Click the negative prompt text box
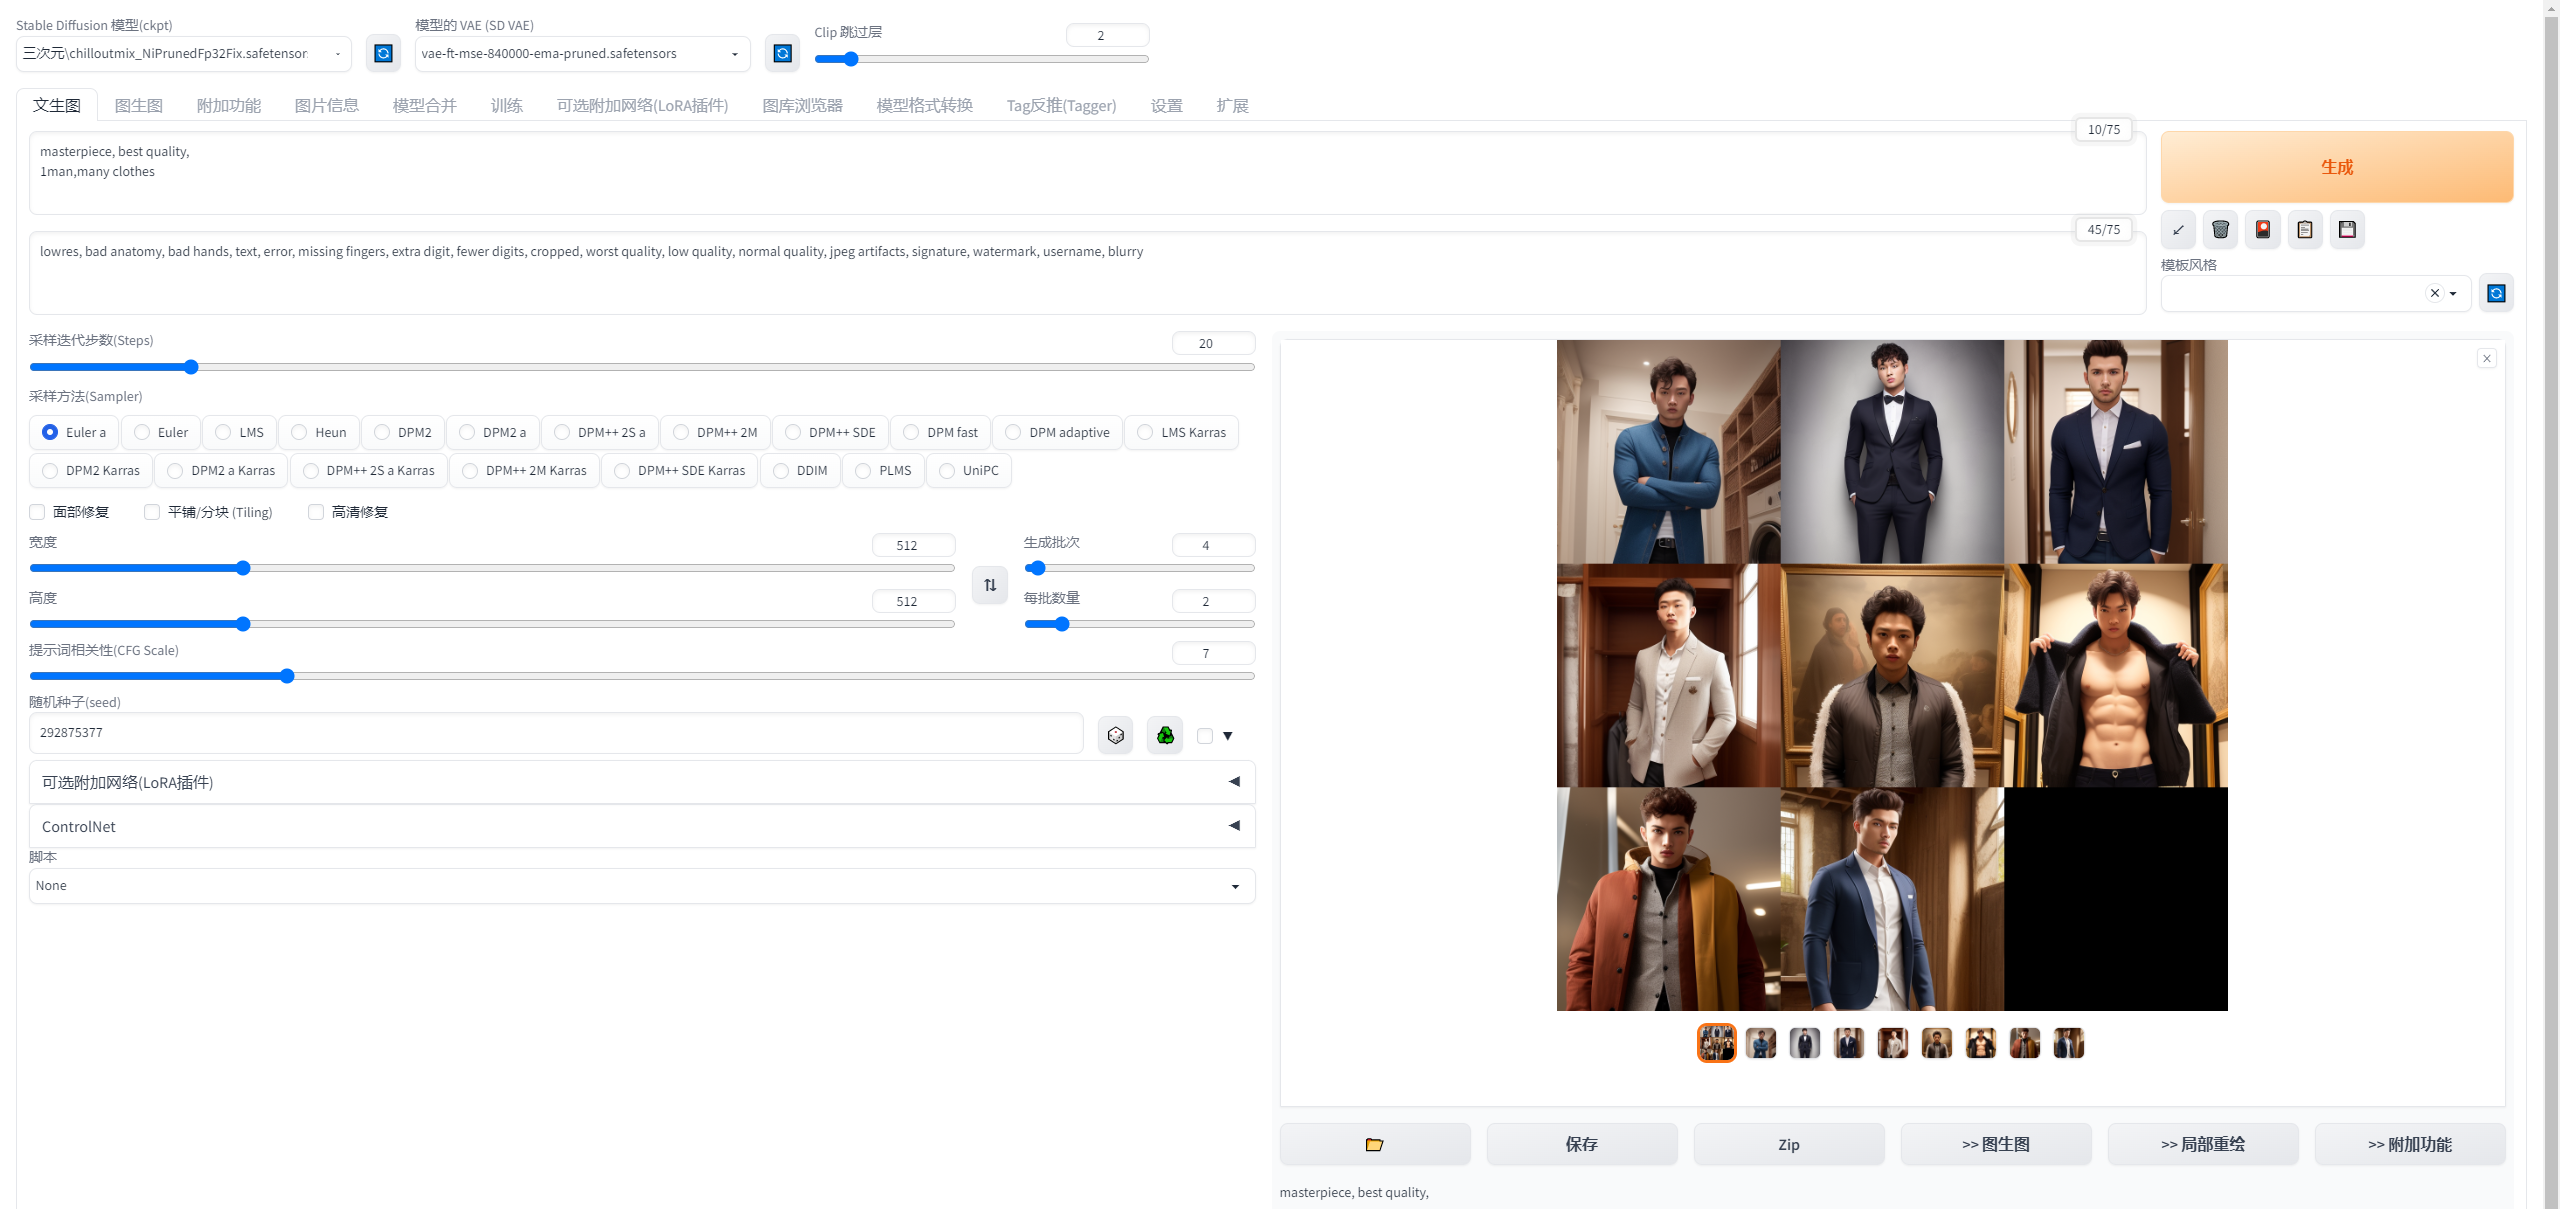The width and height of the screenshot is (2560, 1209). [1088, 272]
